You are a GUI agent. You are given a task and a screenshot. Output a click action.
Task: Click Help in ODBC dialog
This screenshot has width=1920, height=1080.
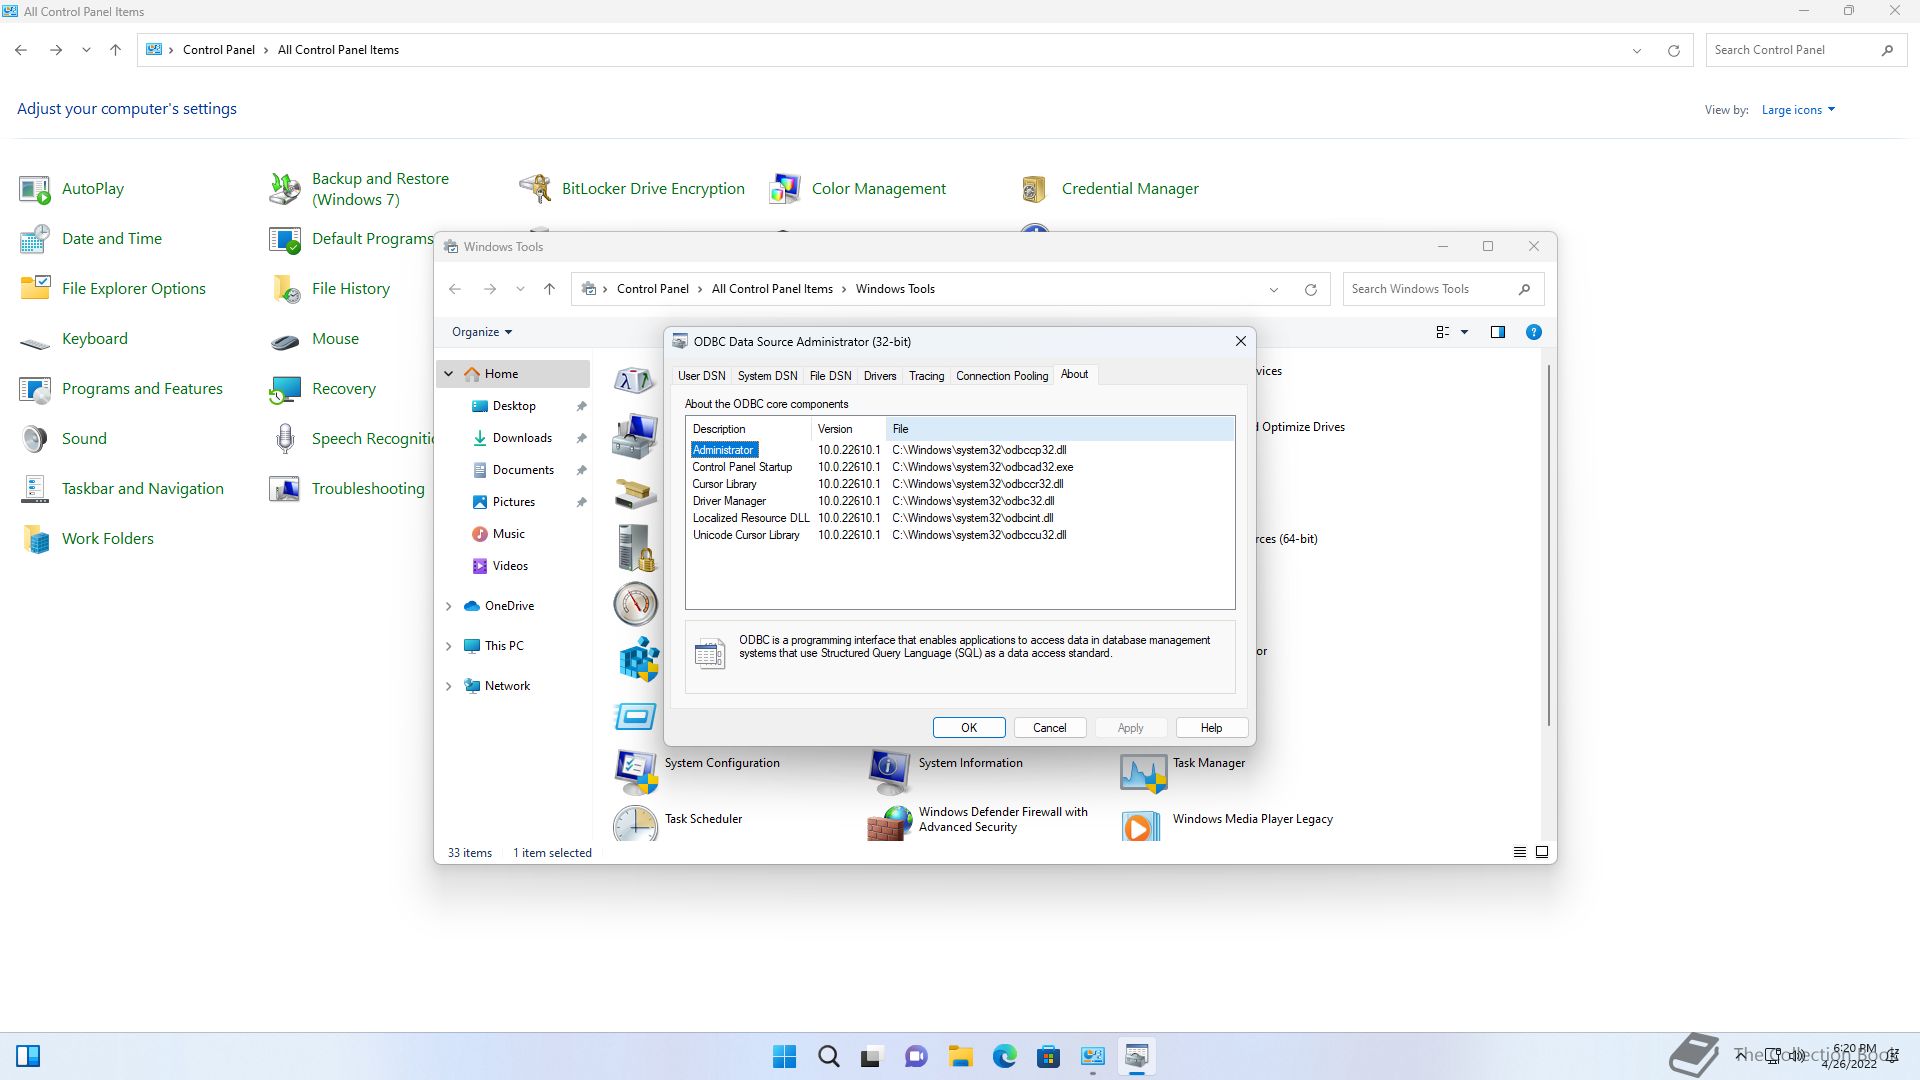1211,728
